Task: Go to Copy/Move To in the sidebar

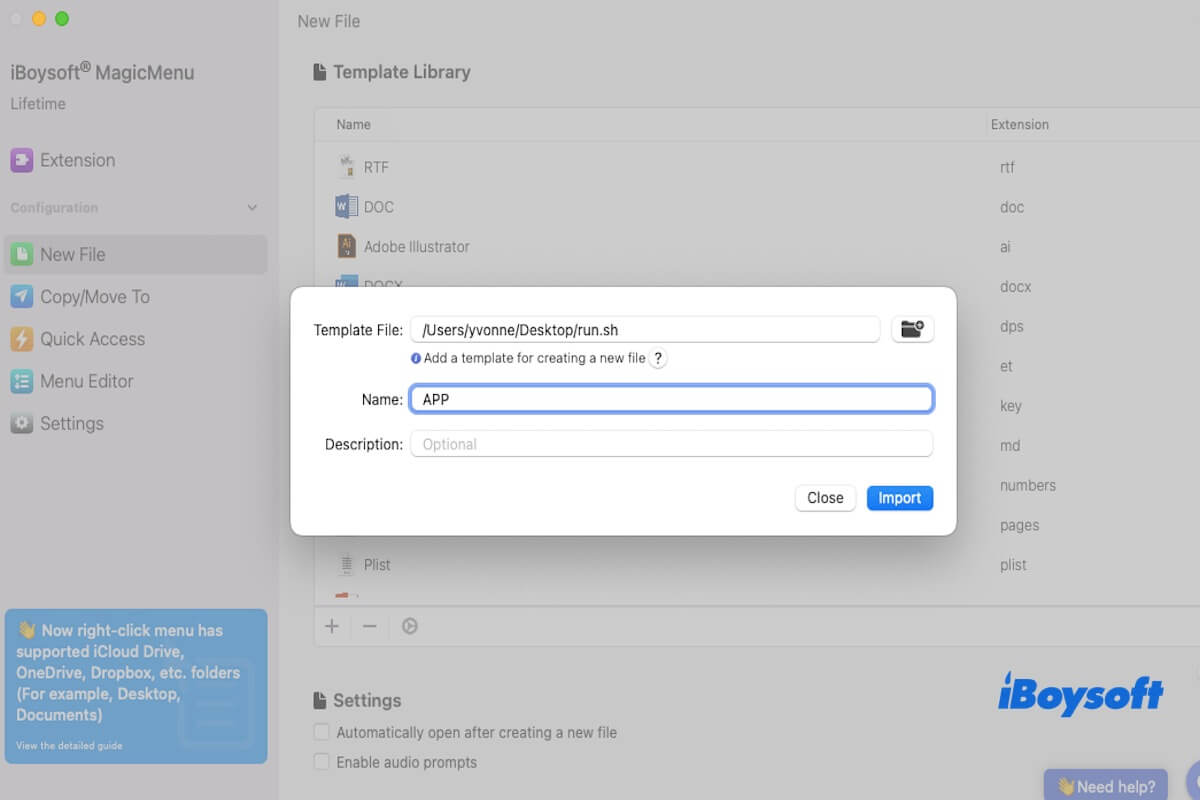Action: coord(94,297)
